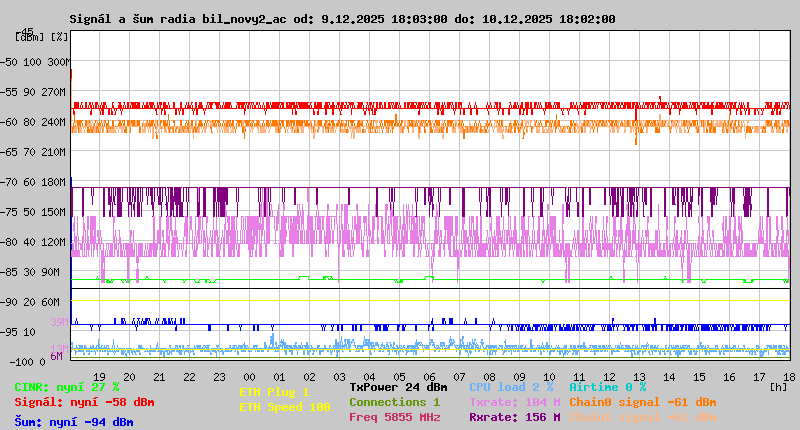Click the Airtime 0 % legend label

(607, 387)
